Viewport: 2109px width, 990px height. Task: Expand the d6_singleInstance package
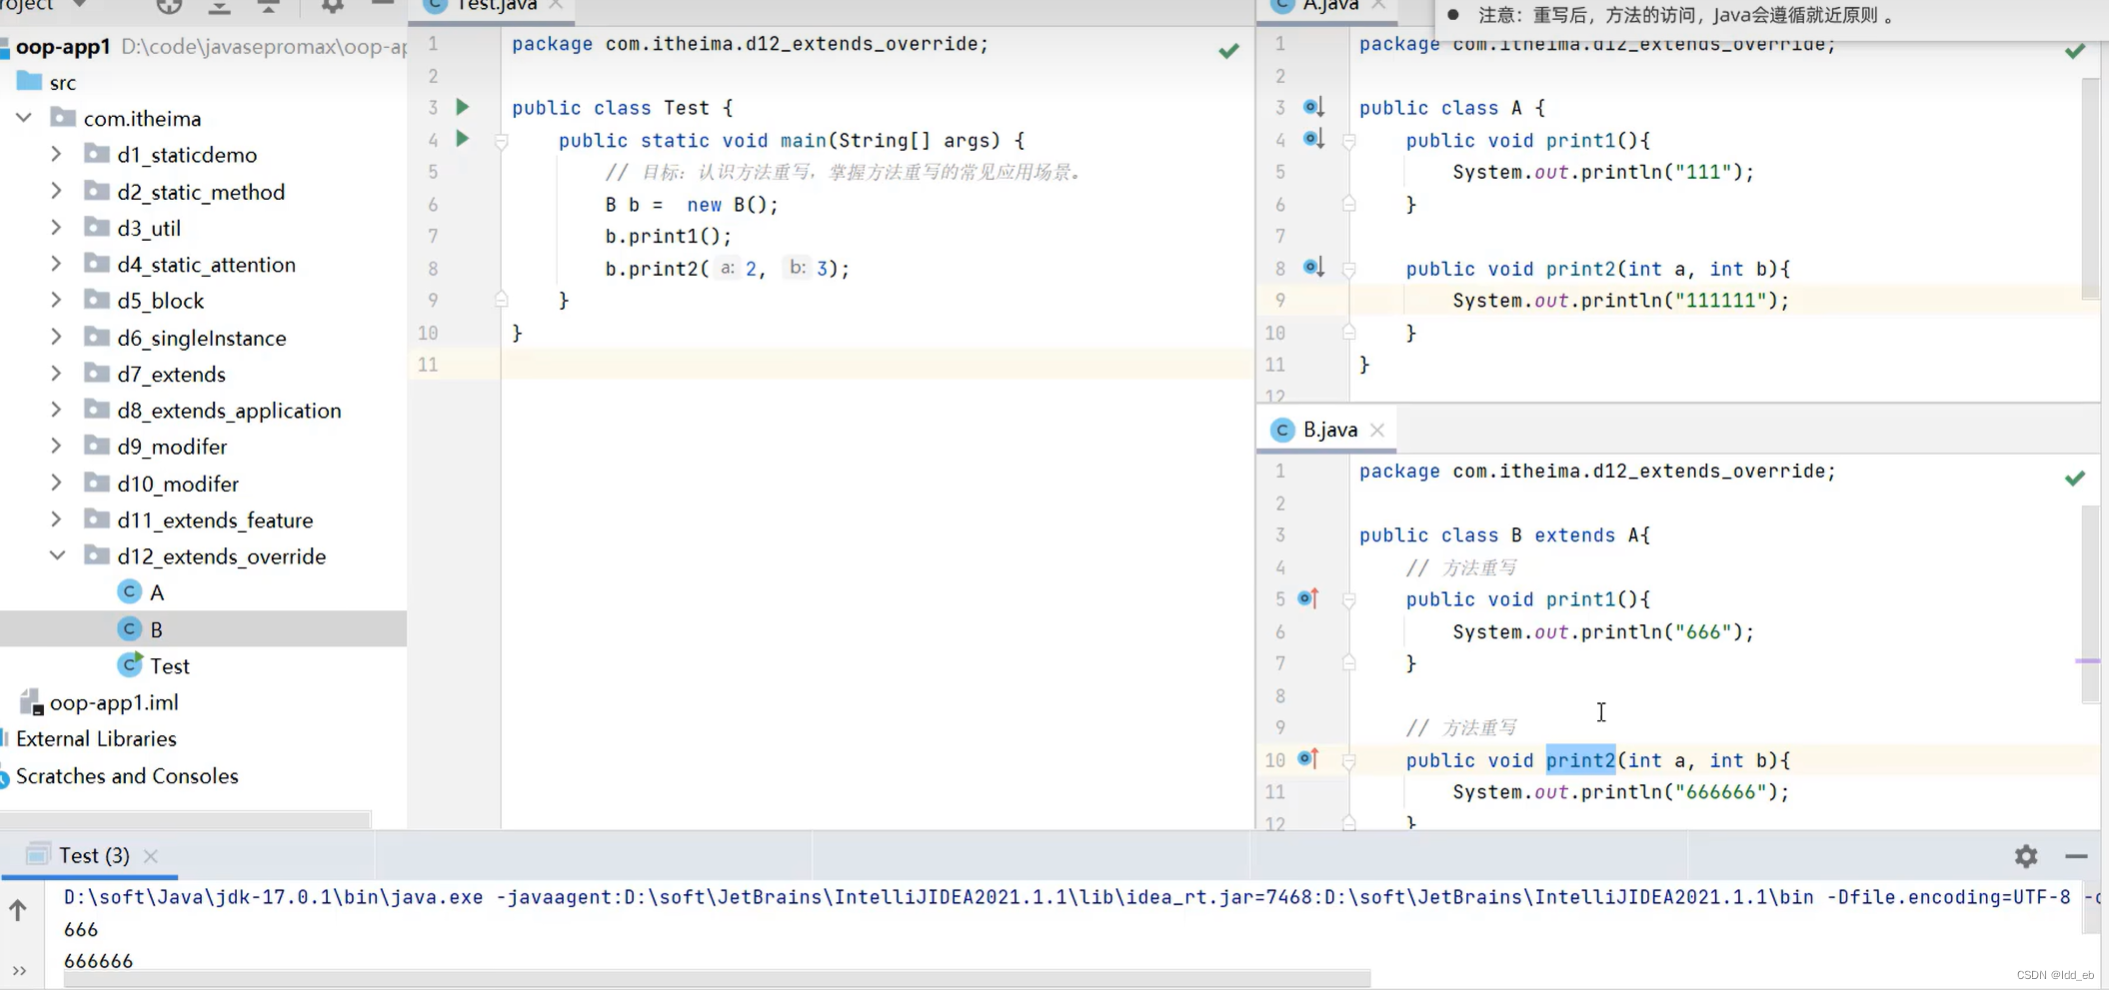tap(57, 338)
